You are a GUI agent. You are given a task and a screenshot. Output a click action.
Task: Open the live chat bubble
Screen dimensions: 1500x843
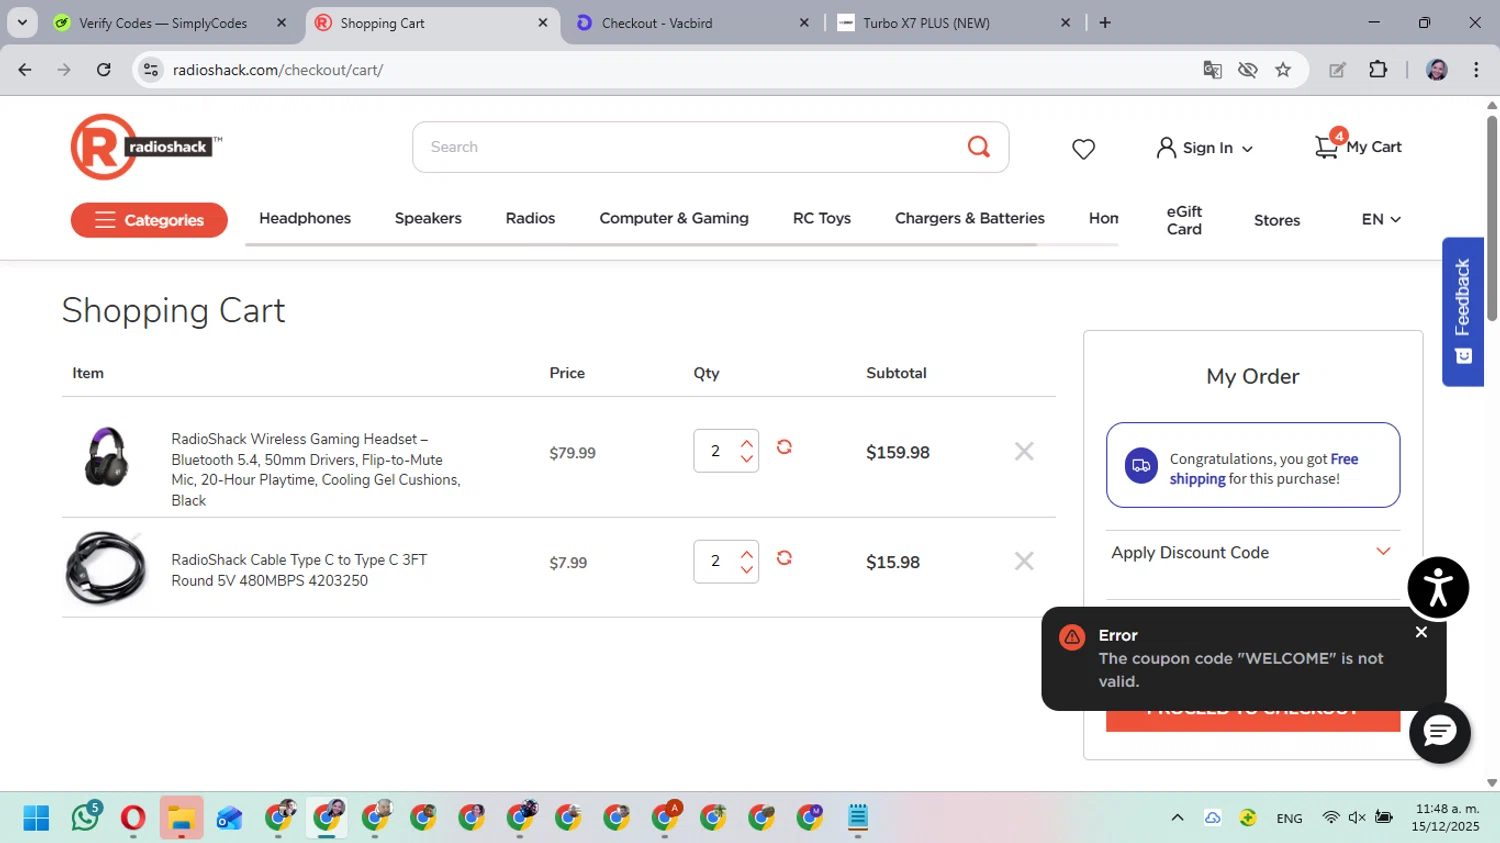(x=1440, y=733)
